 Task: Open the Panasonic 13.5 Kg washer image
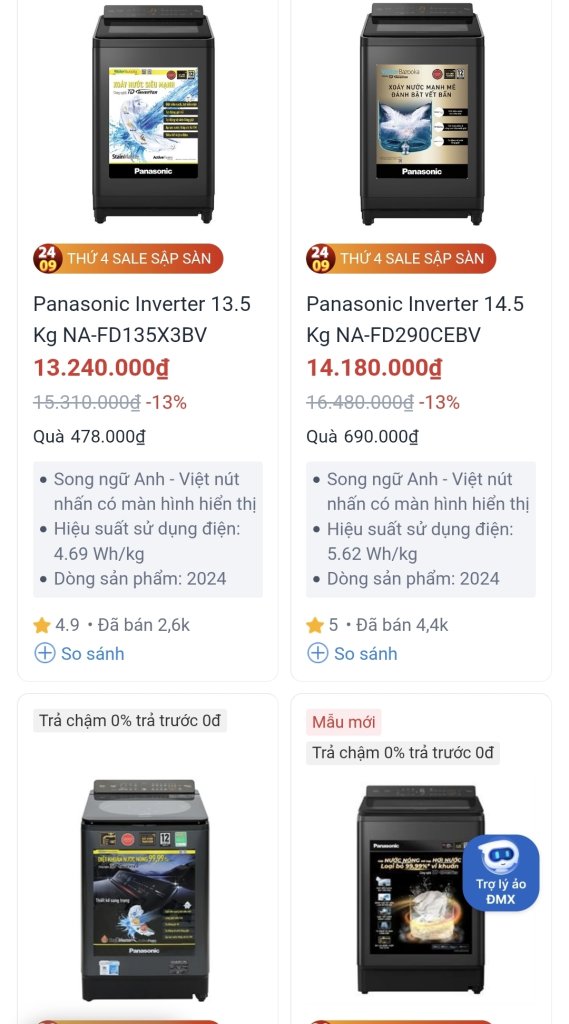point(153,114)
